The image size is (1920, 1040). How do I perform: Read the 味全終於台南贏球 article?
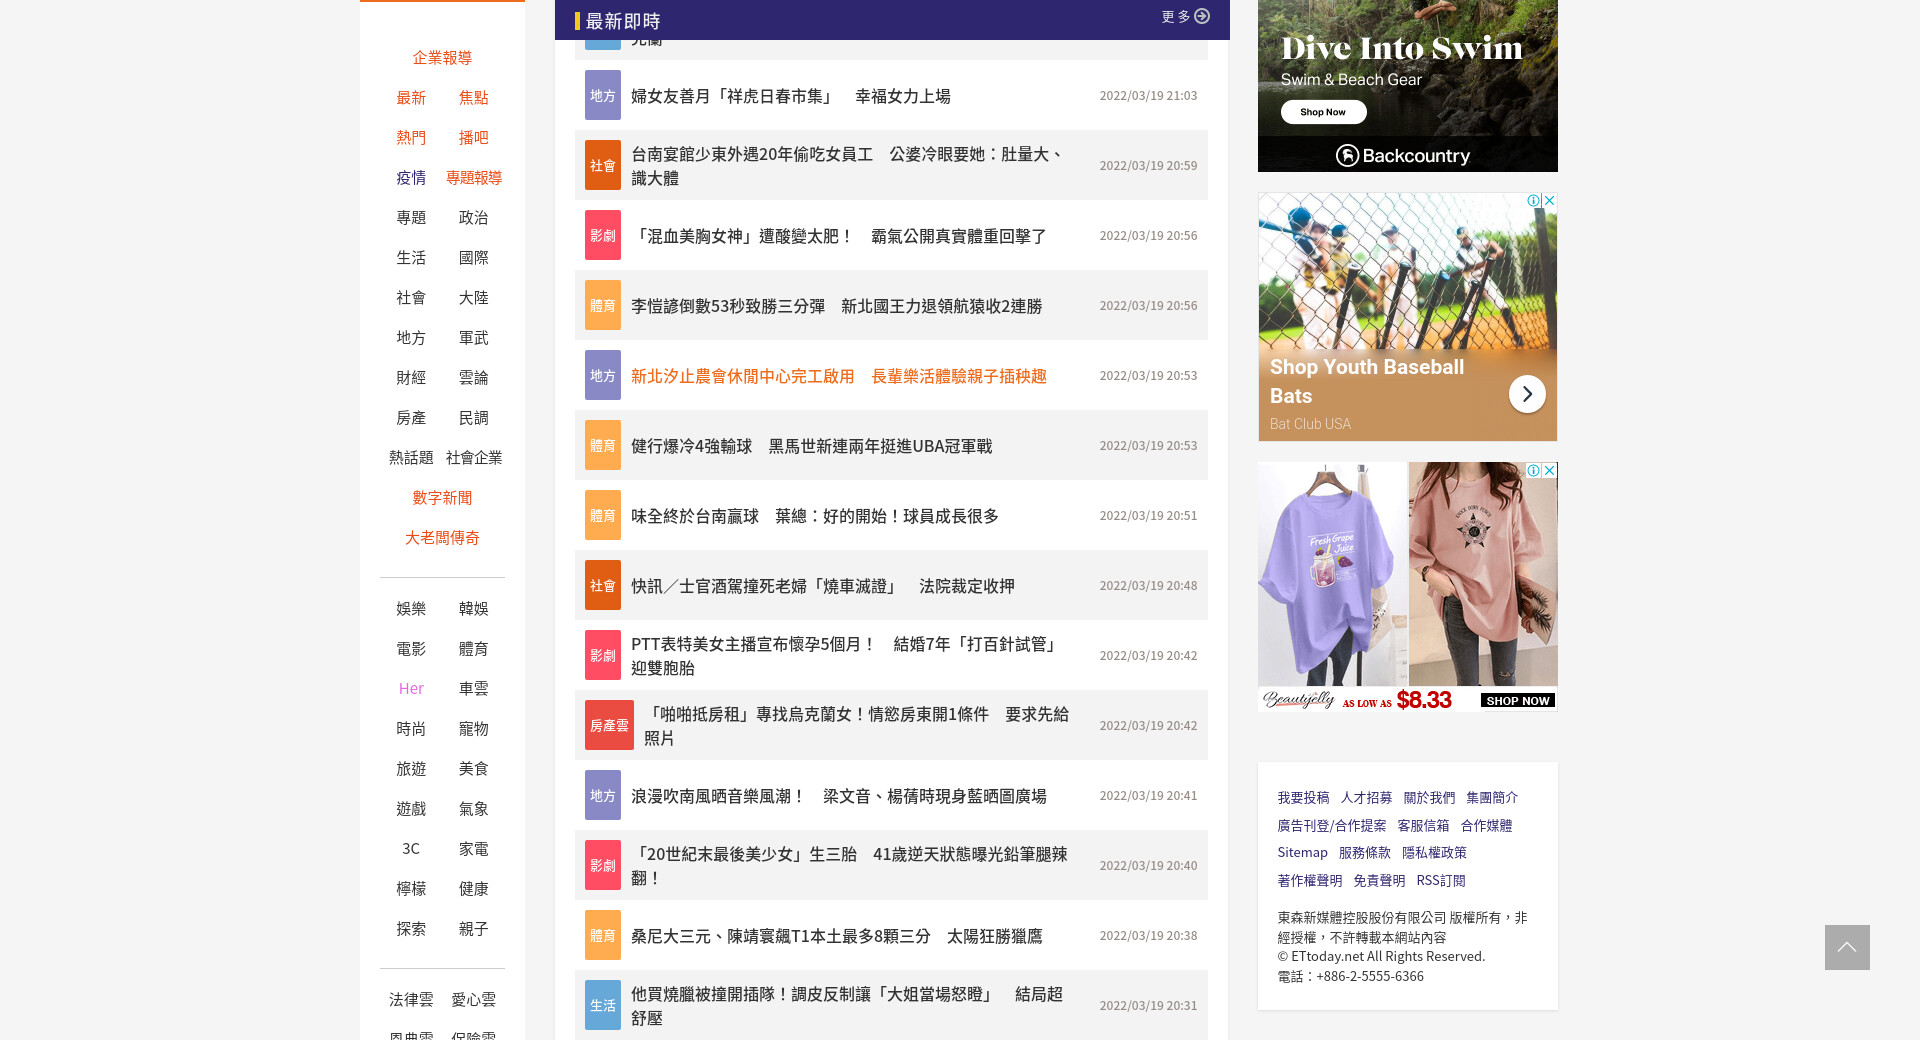[x=814, y=516]
